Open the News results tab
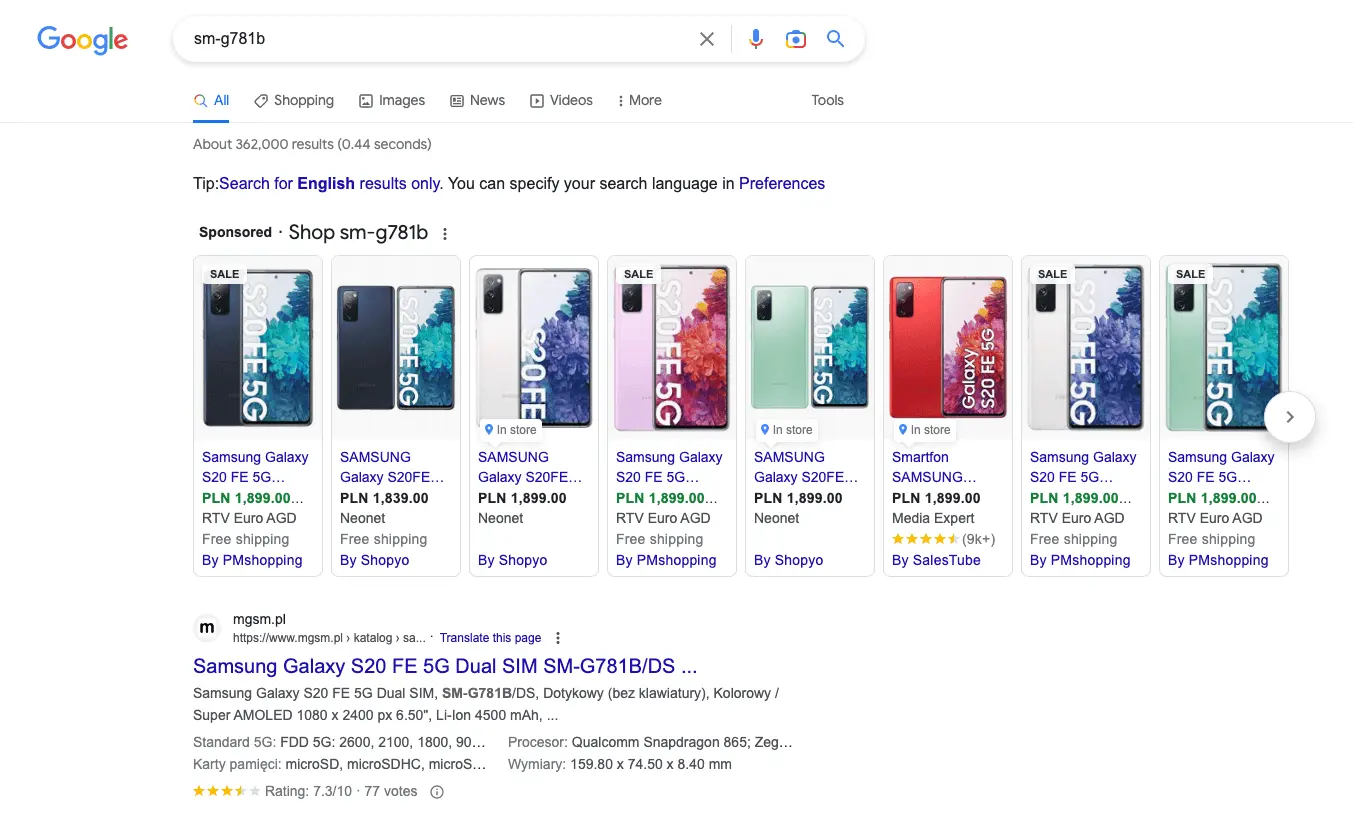This screenshot has width=1353, height=817. click(477, 100)
